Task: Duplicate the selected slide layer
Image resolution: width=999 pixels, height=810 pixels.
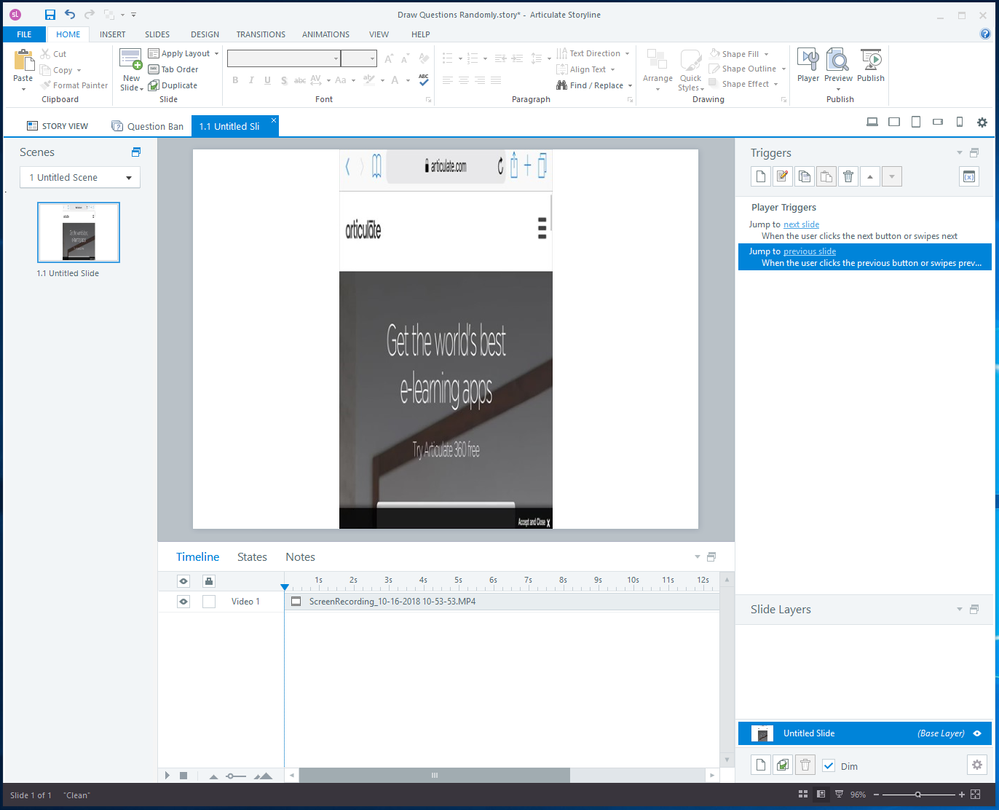Action: pos(782,765)
